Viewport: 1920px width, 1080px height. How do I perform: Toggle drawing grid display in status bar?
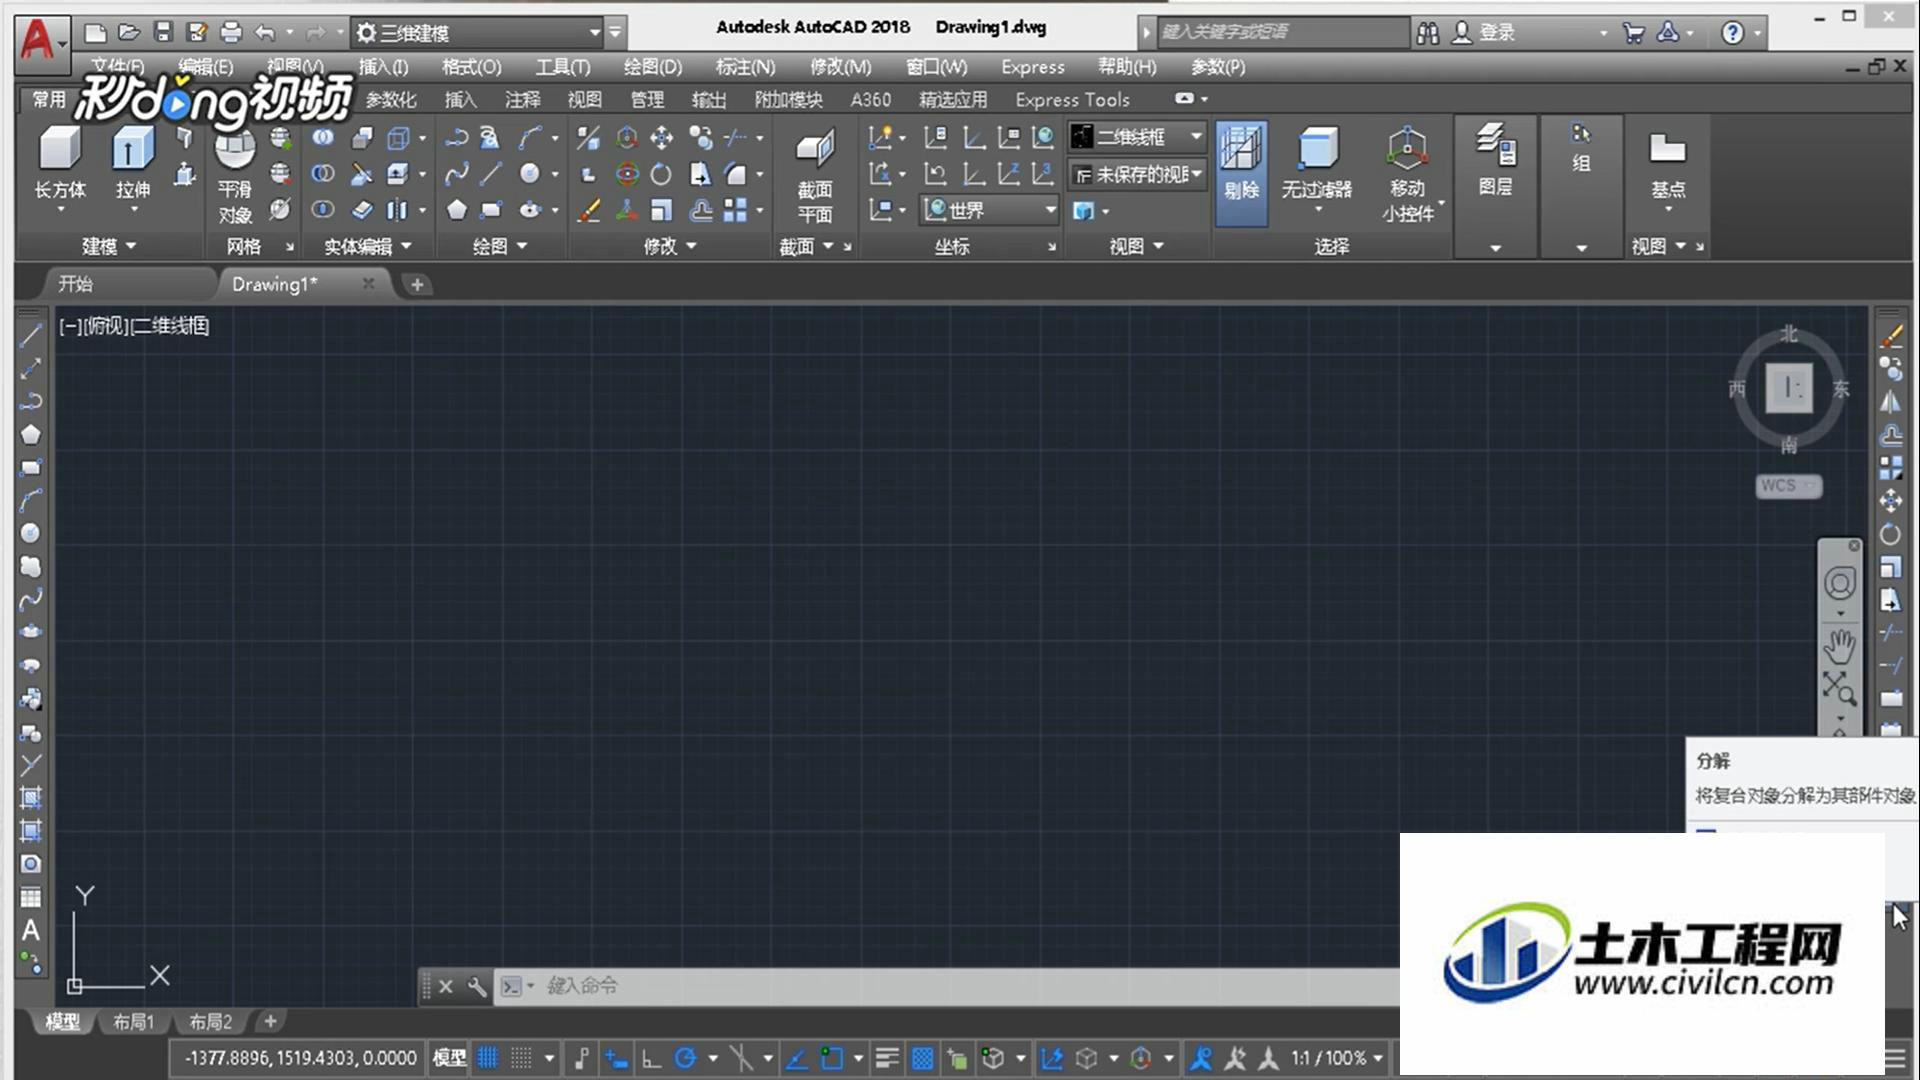488,1058
